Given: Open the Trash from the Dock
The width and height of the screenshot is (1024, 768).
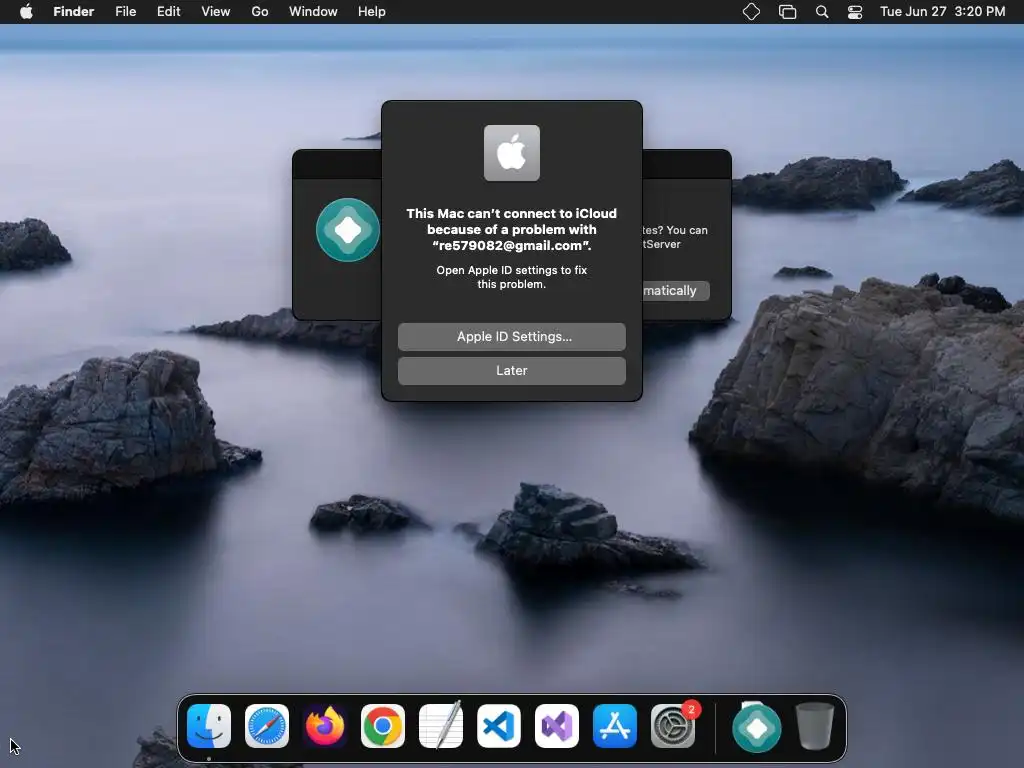Looking at the screenshot, I should (x=814, y=726).
